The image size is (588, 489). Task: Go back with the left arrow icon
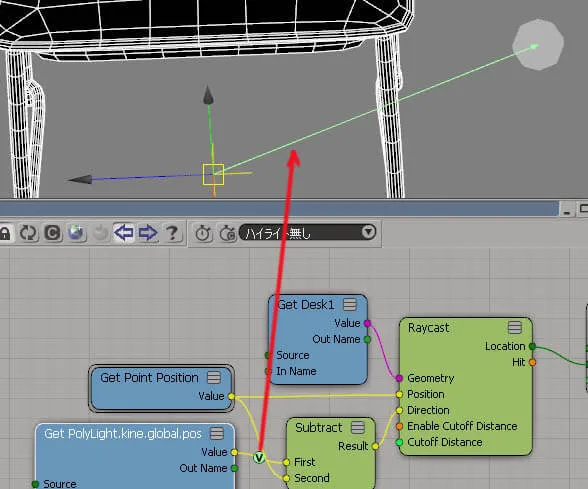(124, 233)
